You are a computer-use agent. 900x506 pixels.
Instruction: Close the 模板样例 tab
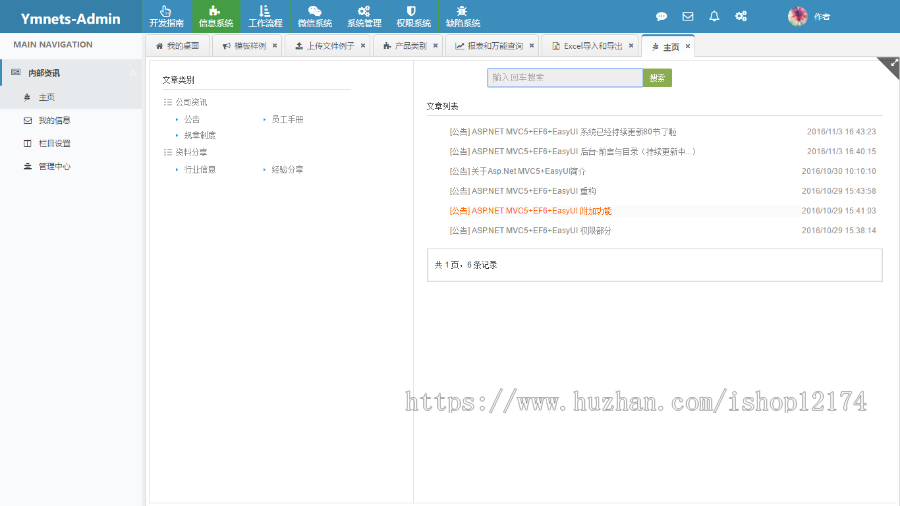[x=274, y=46]
